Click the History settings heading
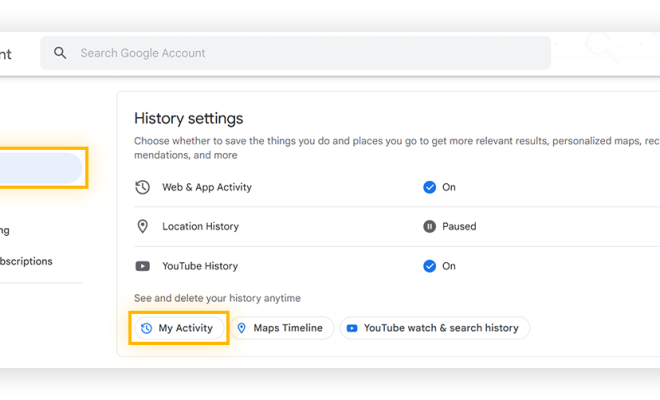 point(189,118)
